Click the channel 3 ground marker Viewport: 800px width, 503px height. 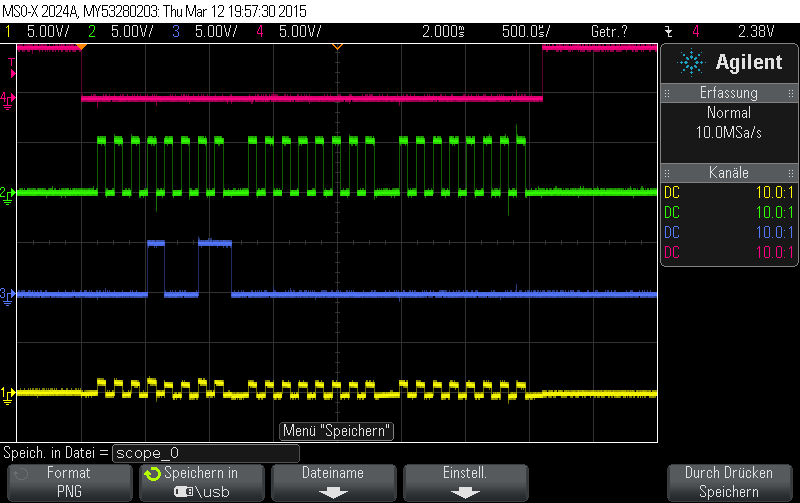pos(7,295)
